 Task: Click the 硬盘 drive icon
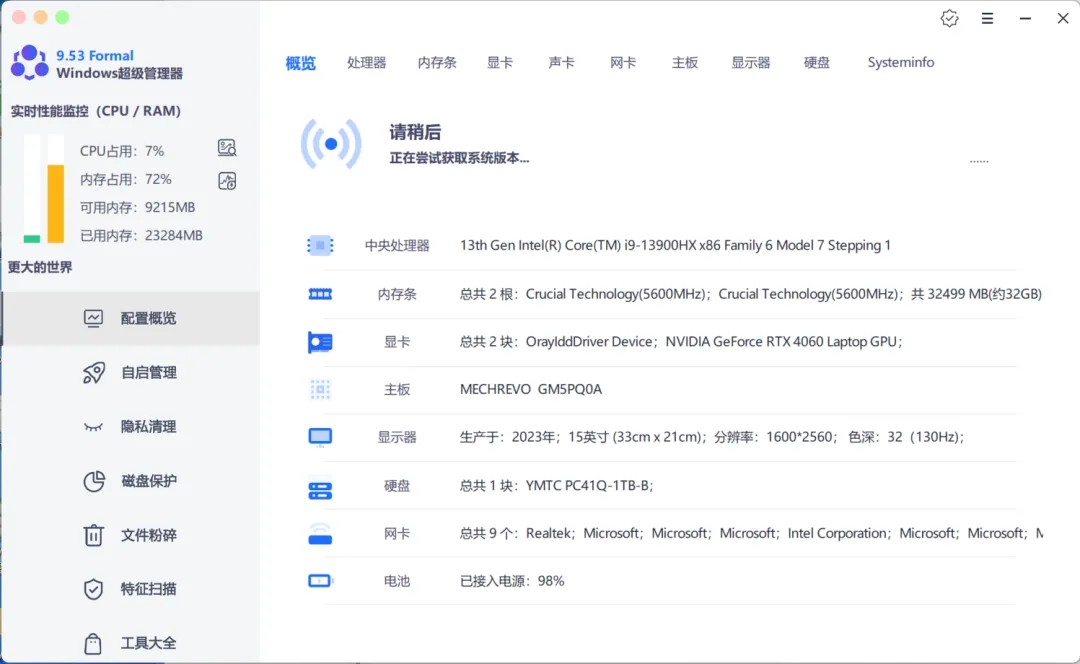[x=320, y=490]
